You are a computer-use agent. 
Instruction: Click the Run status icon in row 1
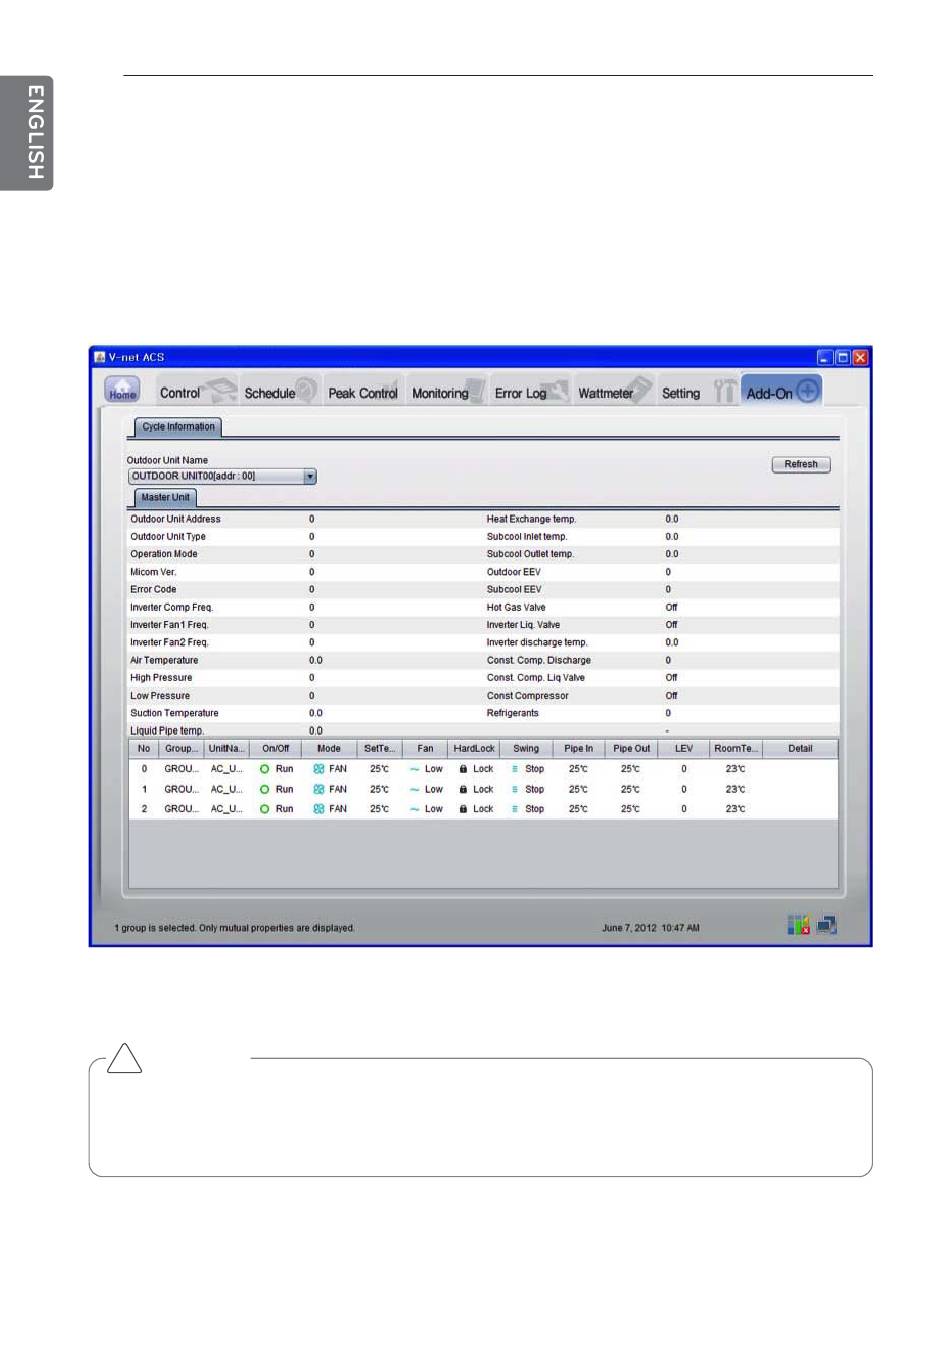click(265, 789)
